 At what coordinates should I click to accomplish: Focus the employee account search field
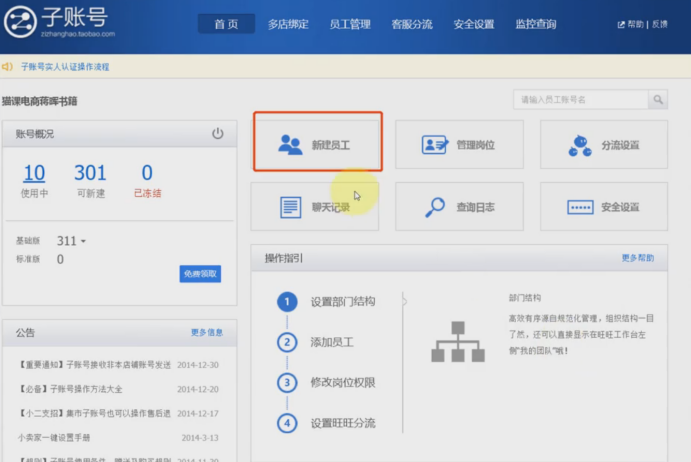click(x=581, y=100)
